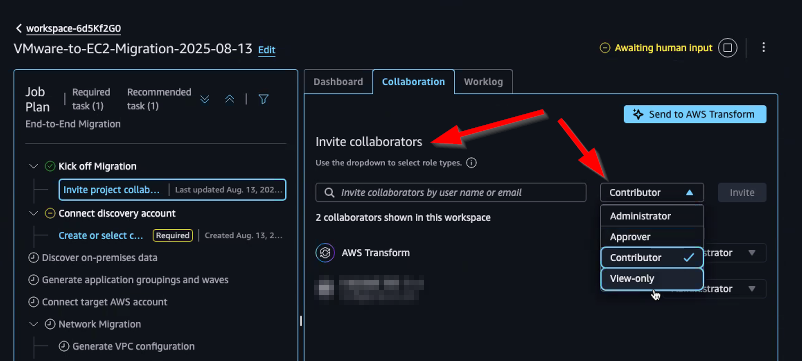Choose Contributor option in role list
This screenshot has height=361, width=802.
click(652, 258)
